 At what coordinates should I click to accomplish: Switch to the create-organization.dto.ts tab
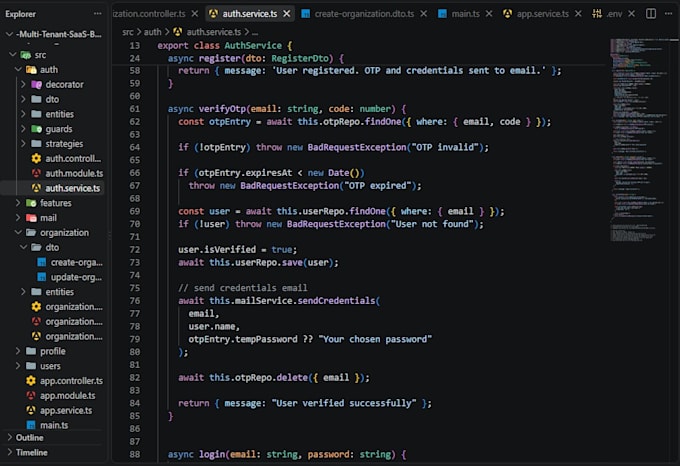364,14
